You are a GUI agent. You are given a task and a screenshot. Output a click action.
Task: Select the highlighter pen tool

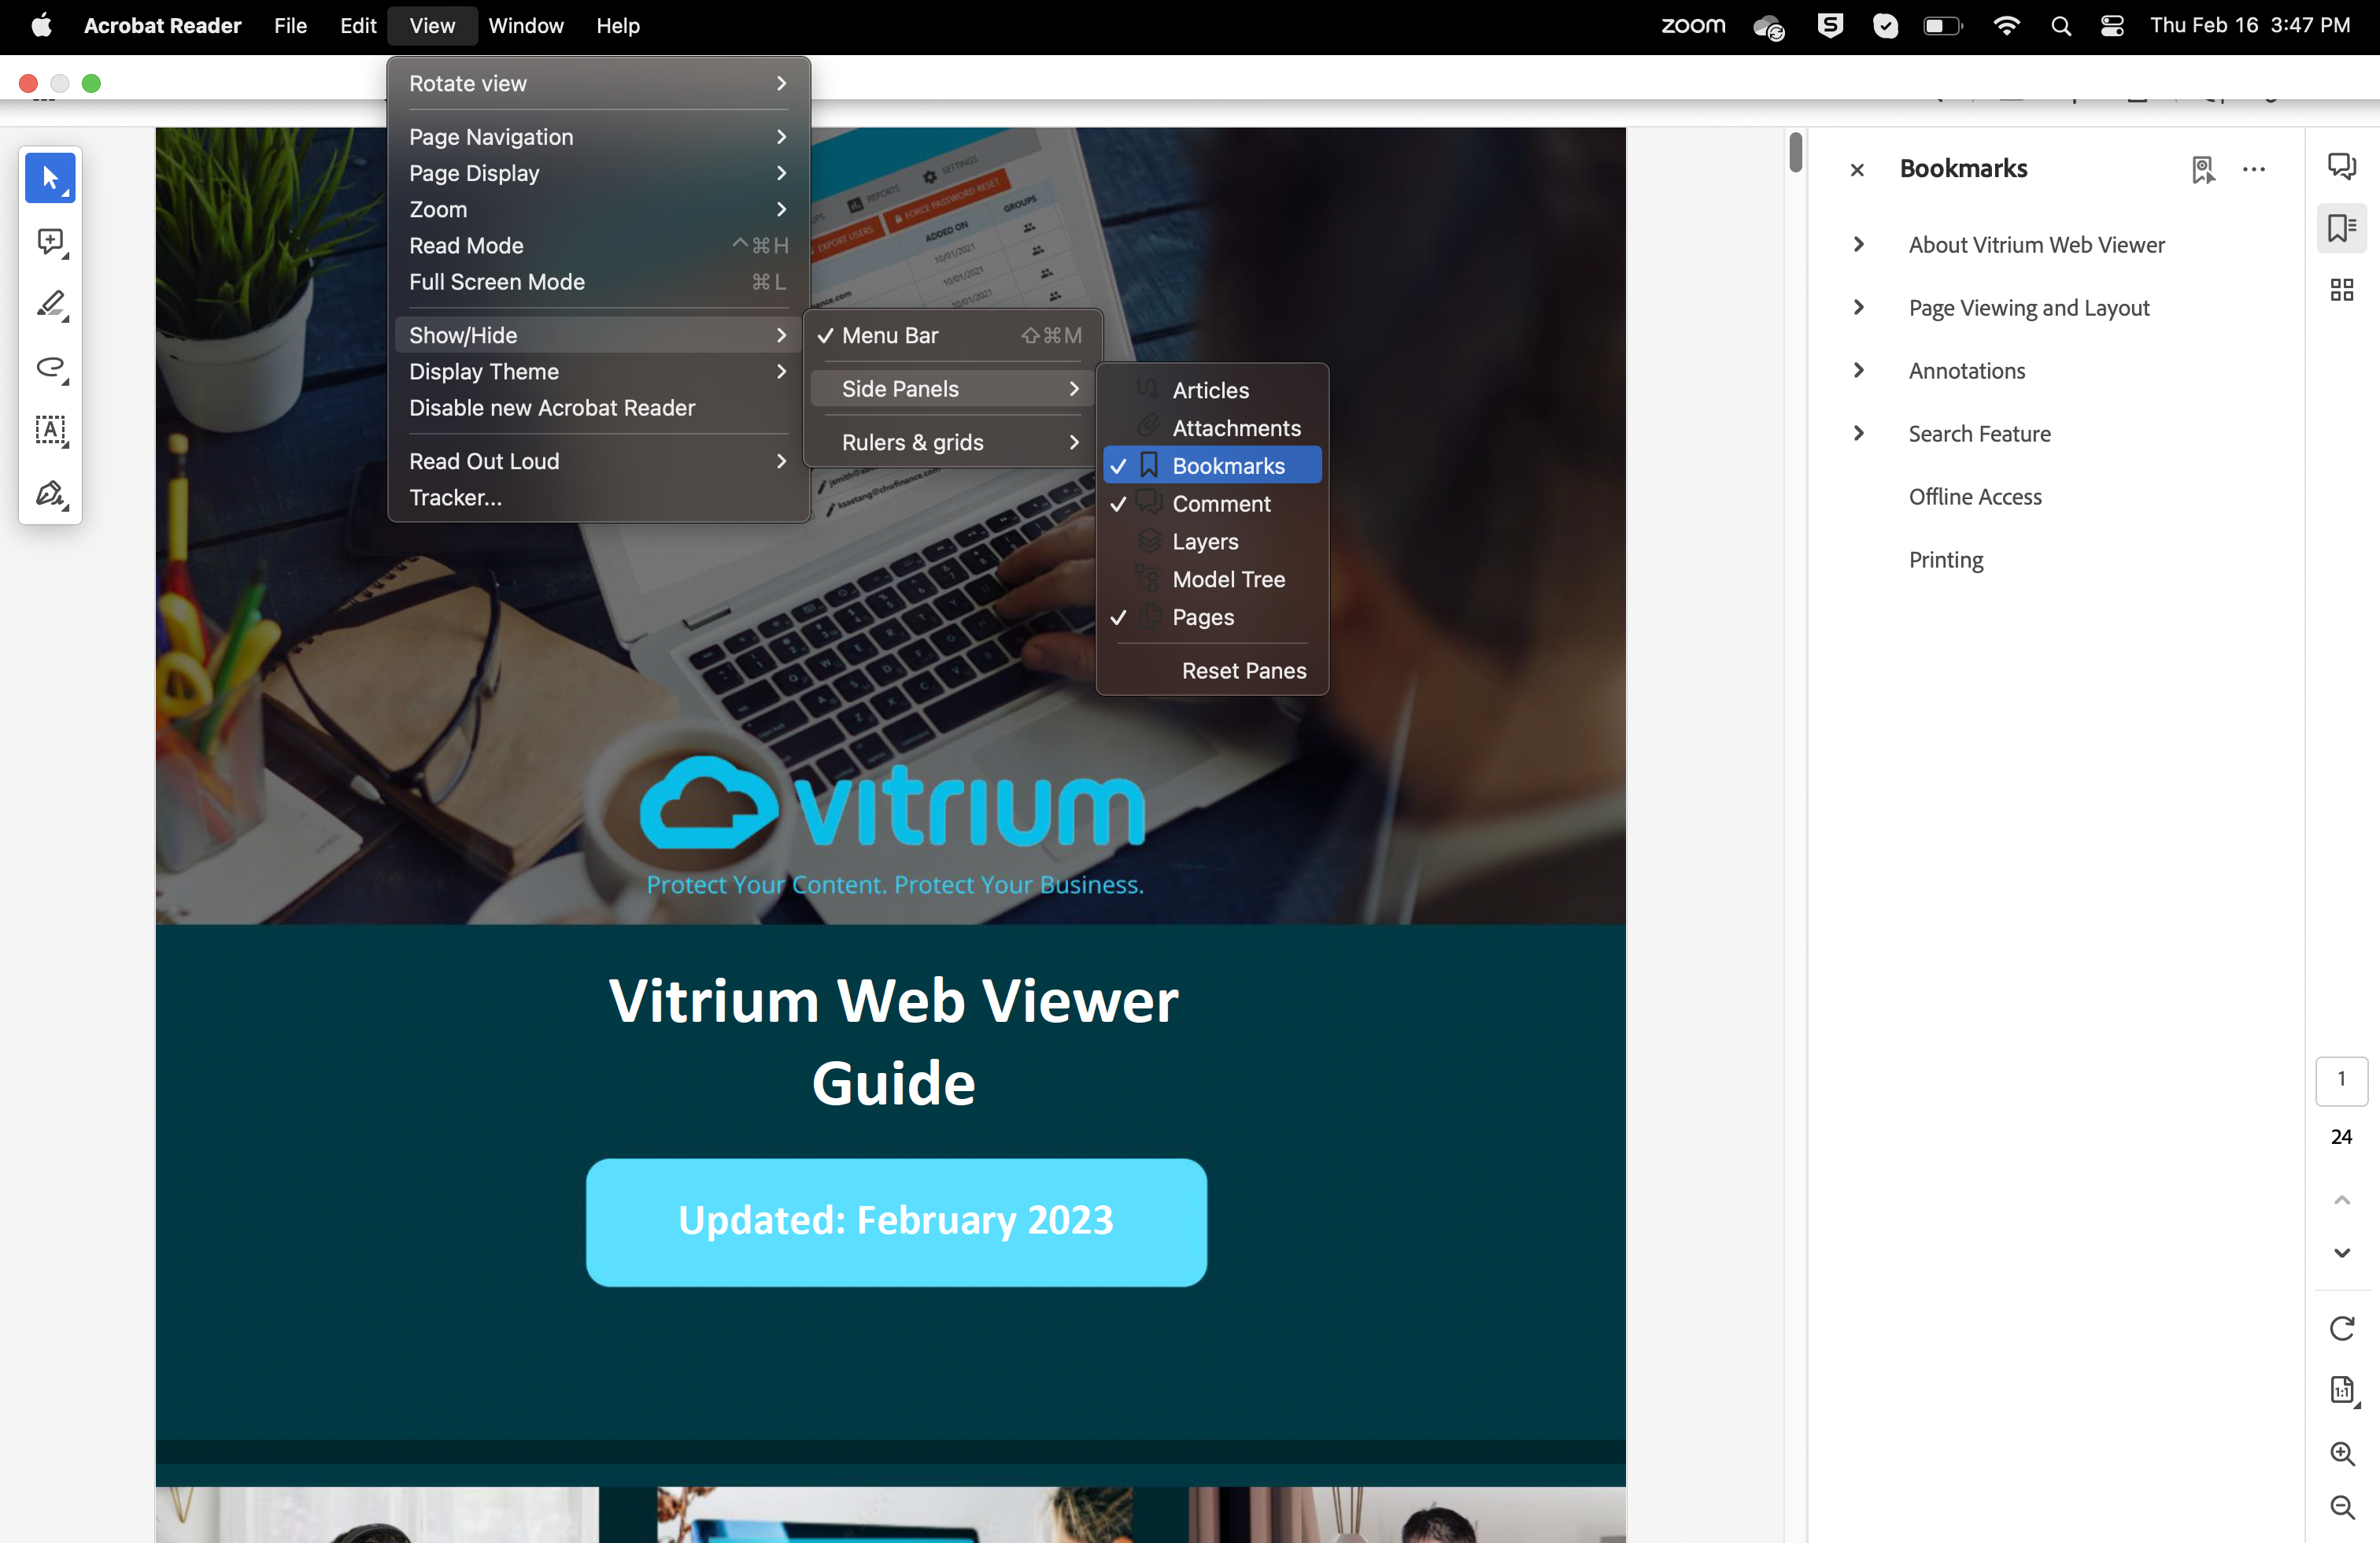click(50, 305)
